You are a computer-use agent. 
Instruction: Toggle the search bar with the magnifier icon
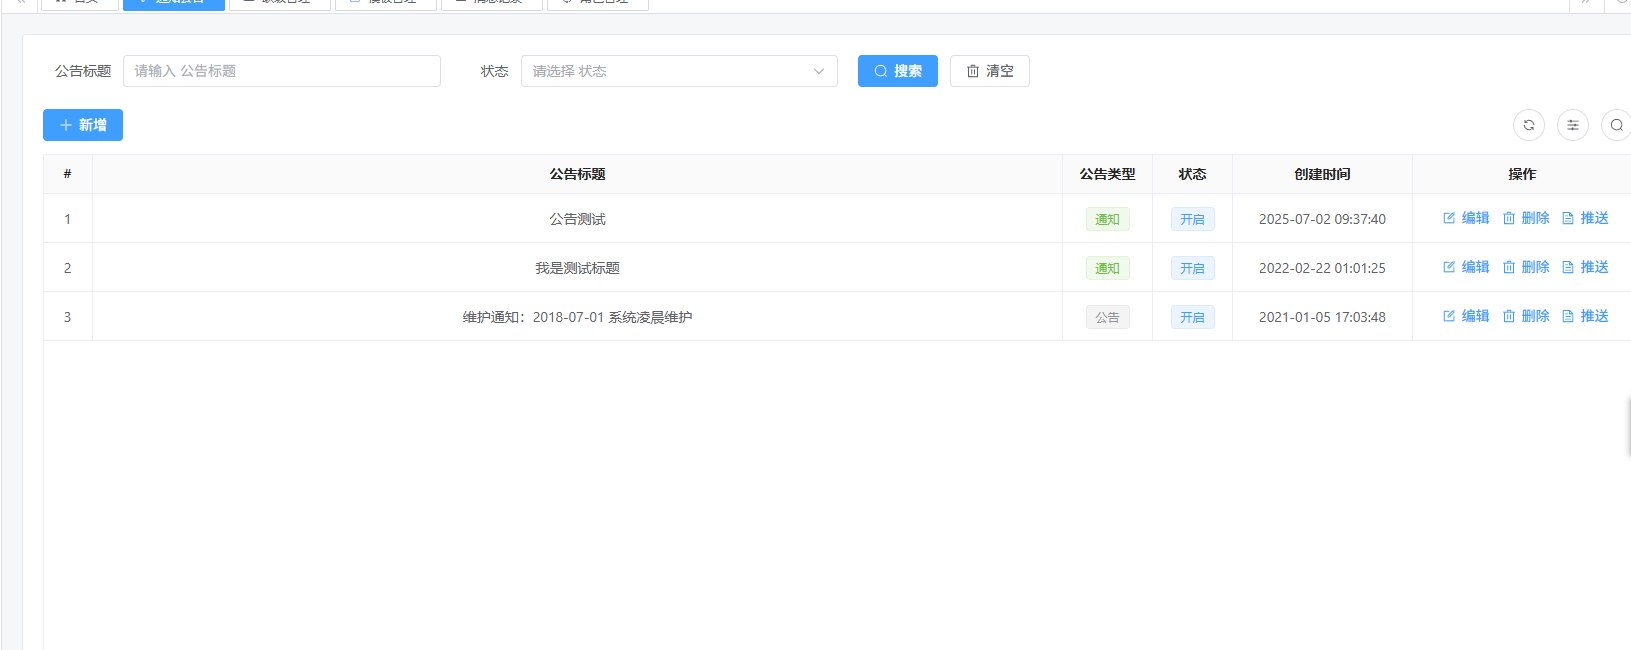click(x=1615, y=125)
